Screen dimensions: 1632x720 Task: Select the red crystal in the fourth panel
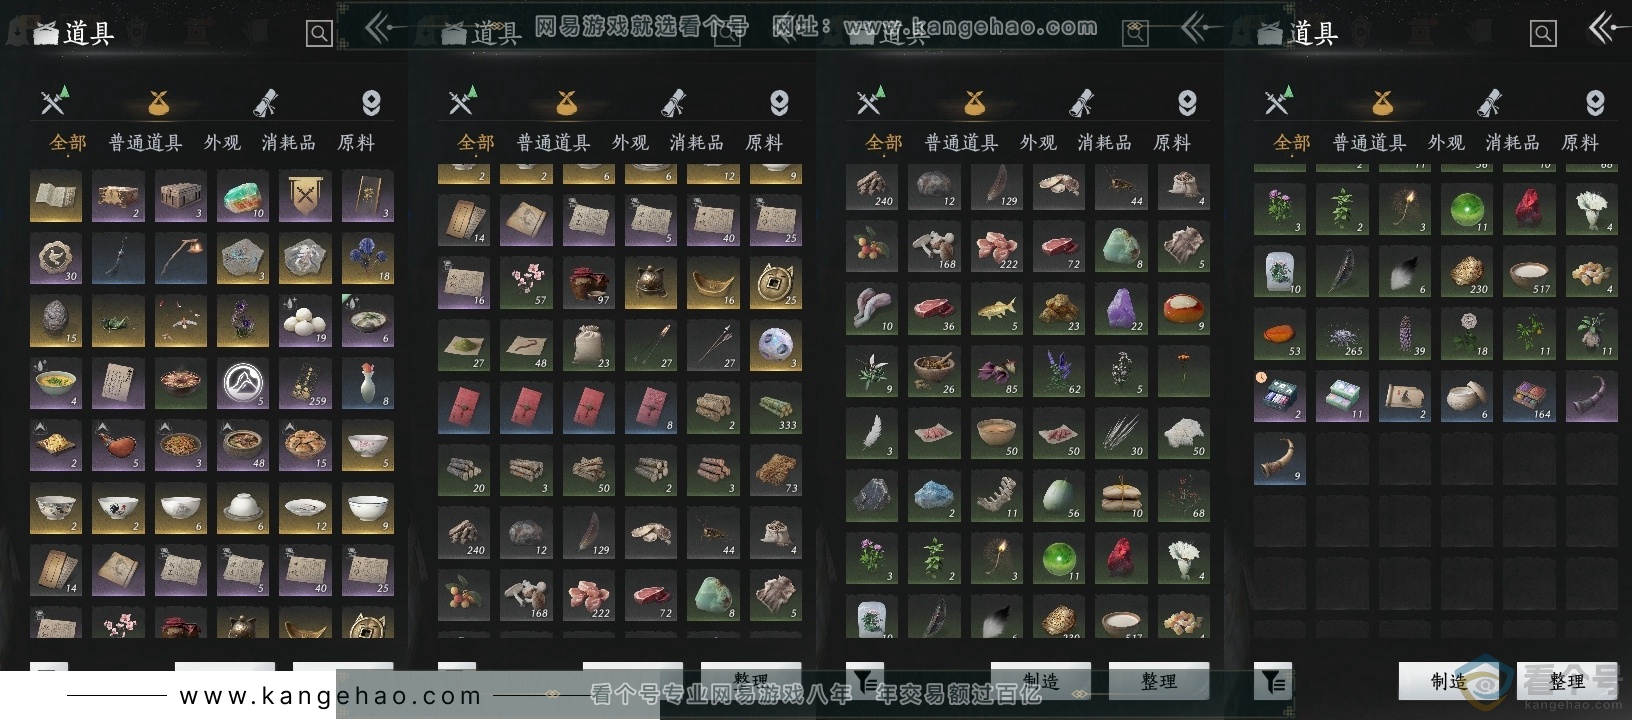(x=1530, y=209)
